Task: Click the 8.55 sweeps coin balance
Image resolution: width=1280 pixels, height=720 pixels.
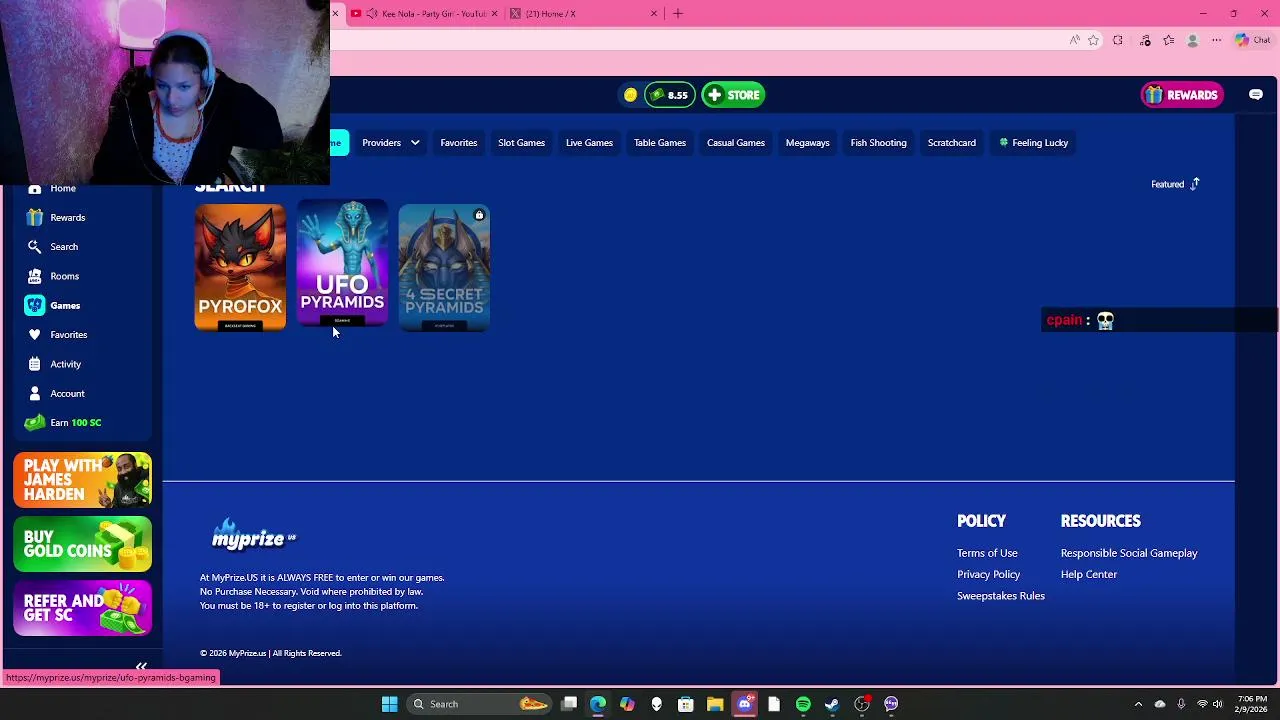Action: point(670,95)
